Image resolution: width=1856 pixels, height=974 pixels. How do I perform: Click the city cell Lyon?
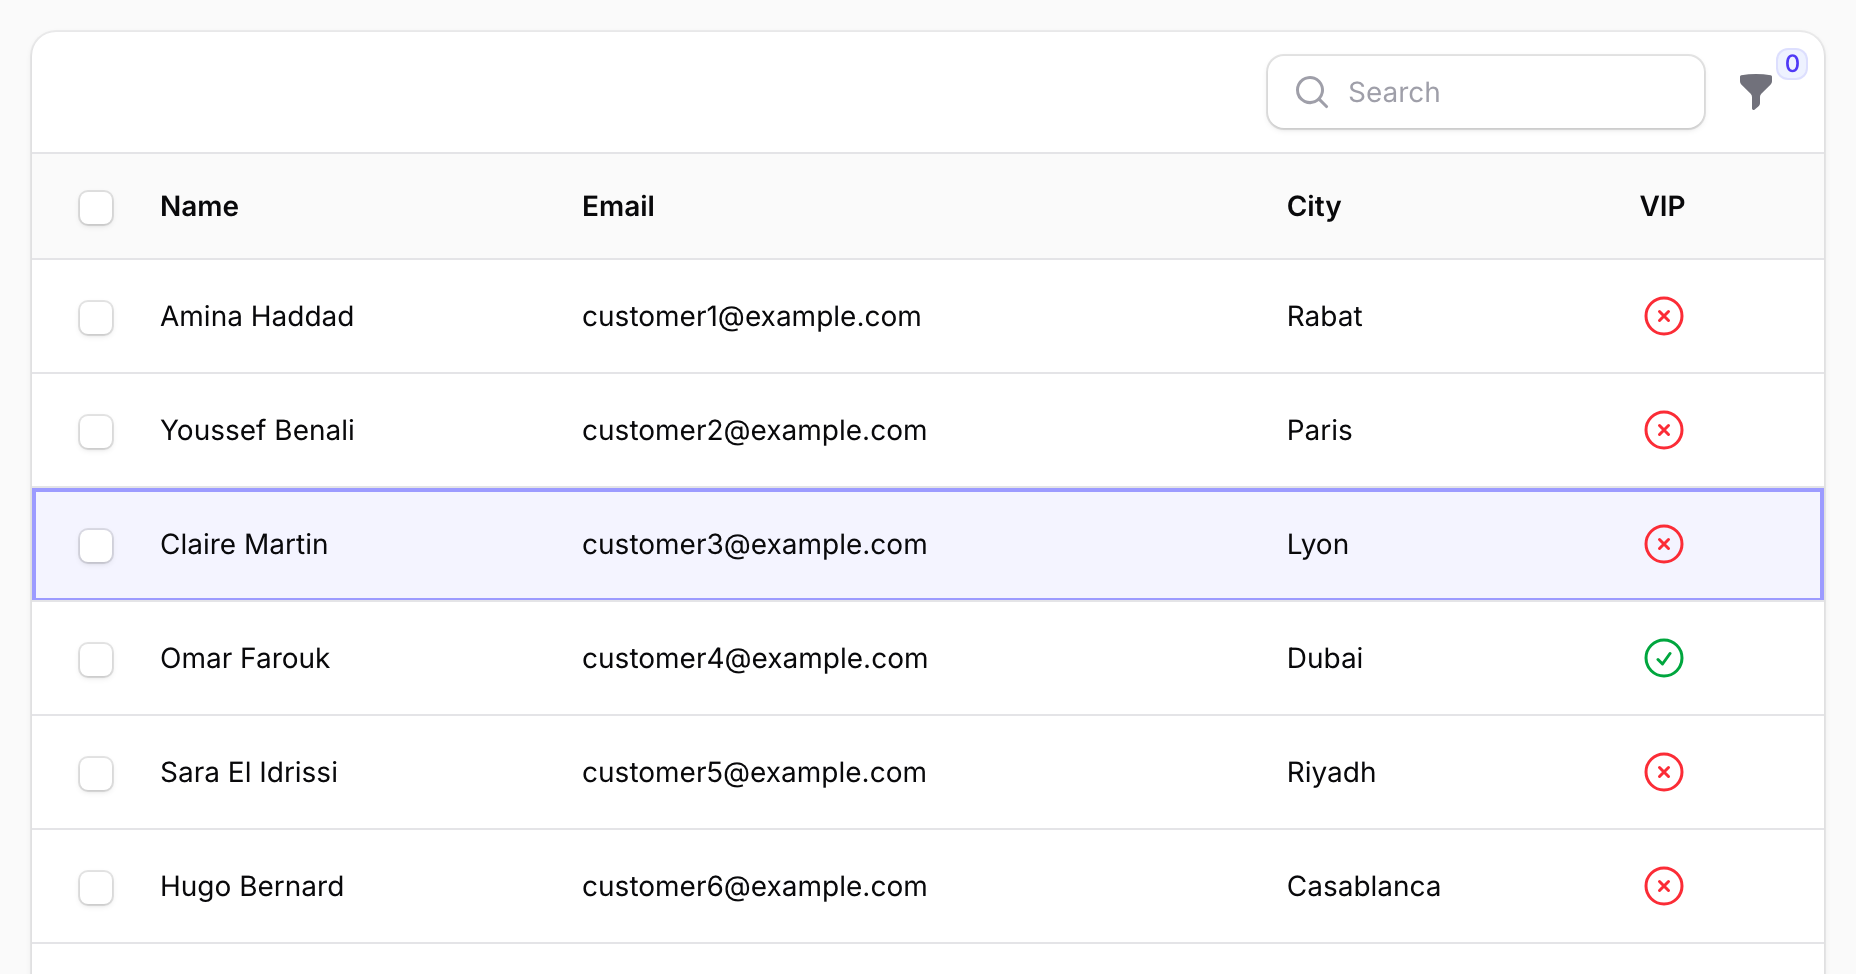pos(1318,545)
